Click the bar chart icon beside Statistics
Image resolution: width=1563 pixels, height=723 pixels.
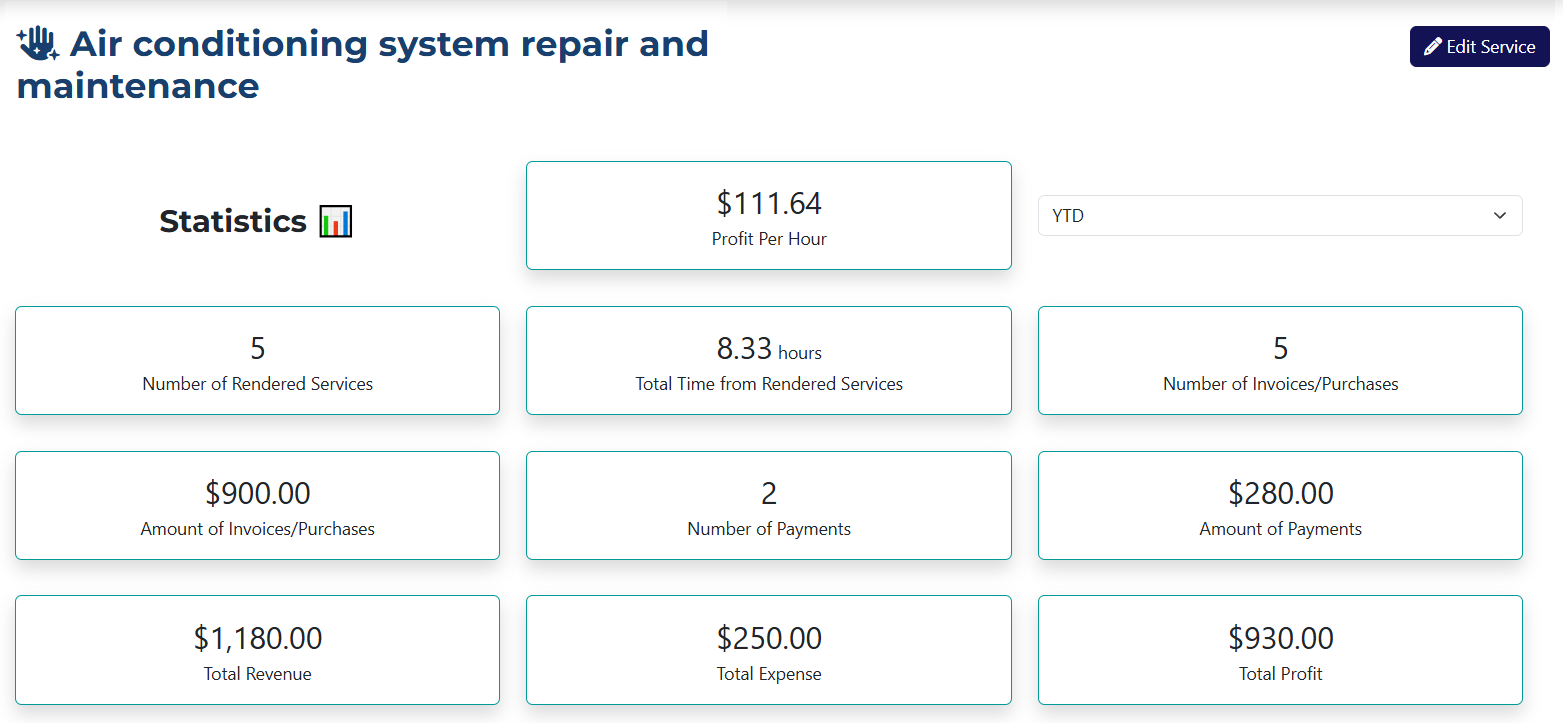335,221
